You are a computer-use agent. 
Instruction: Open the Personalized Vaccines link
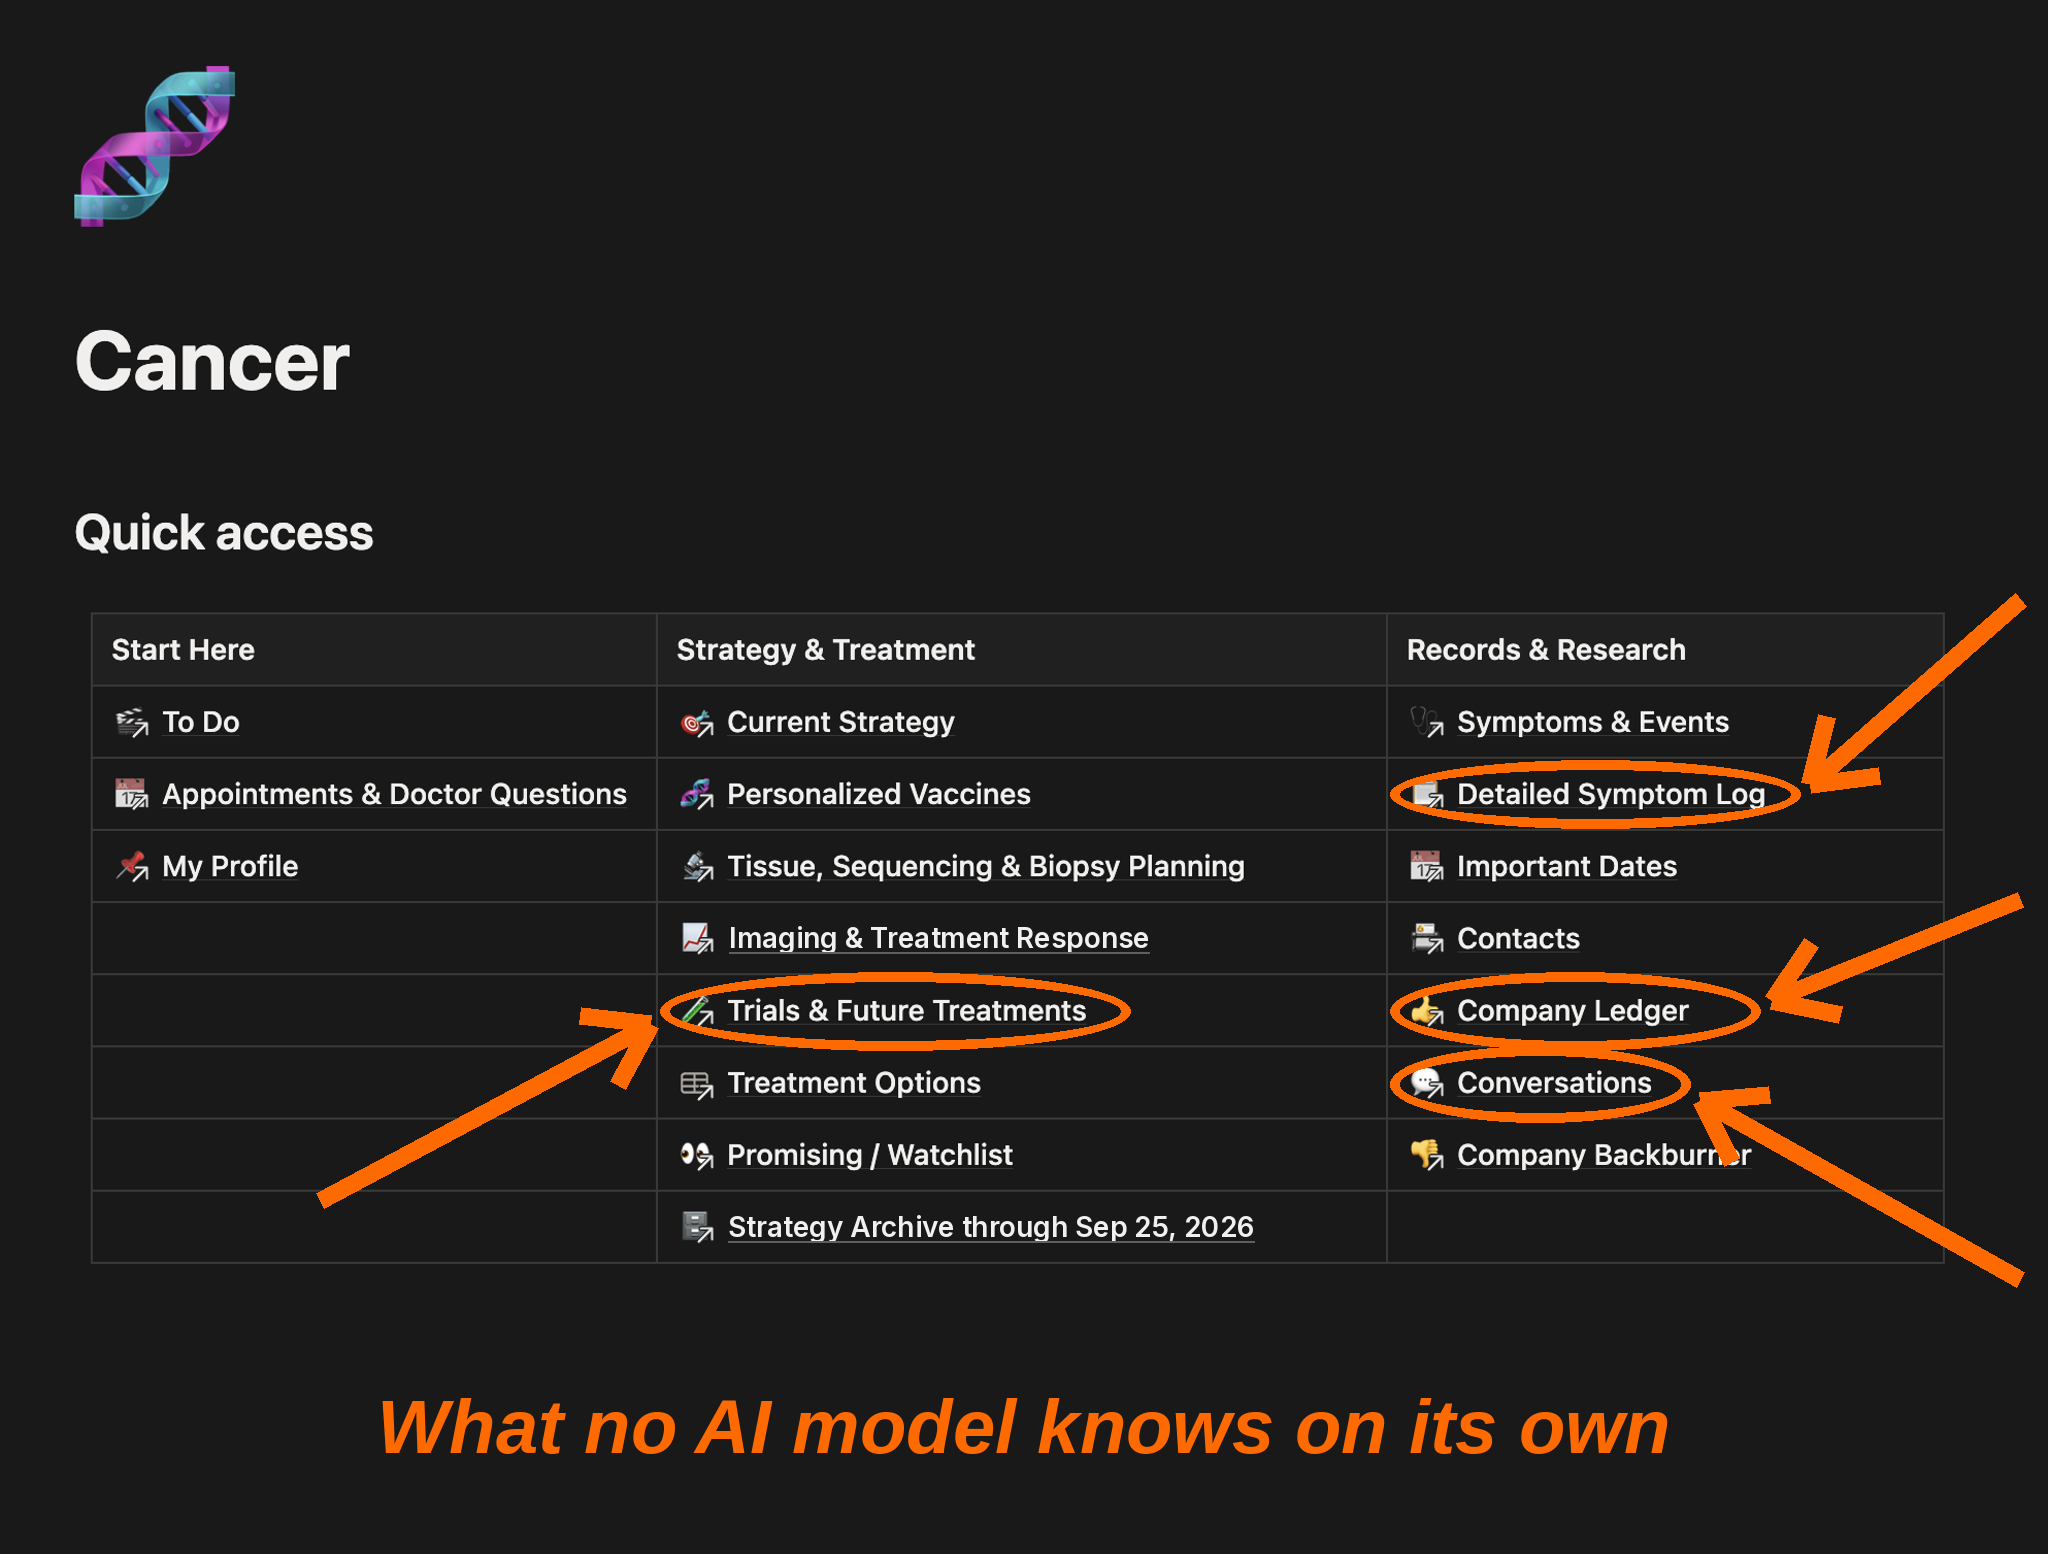(878, 794)
